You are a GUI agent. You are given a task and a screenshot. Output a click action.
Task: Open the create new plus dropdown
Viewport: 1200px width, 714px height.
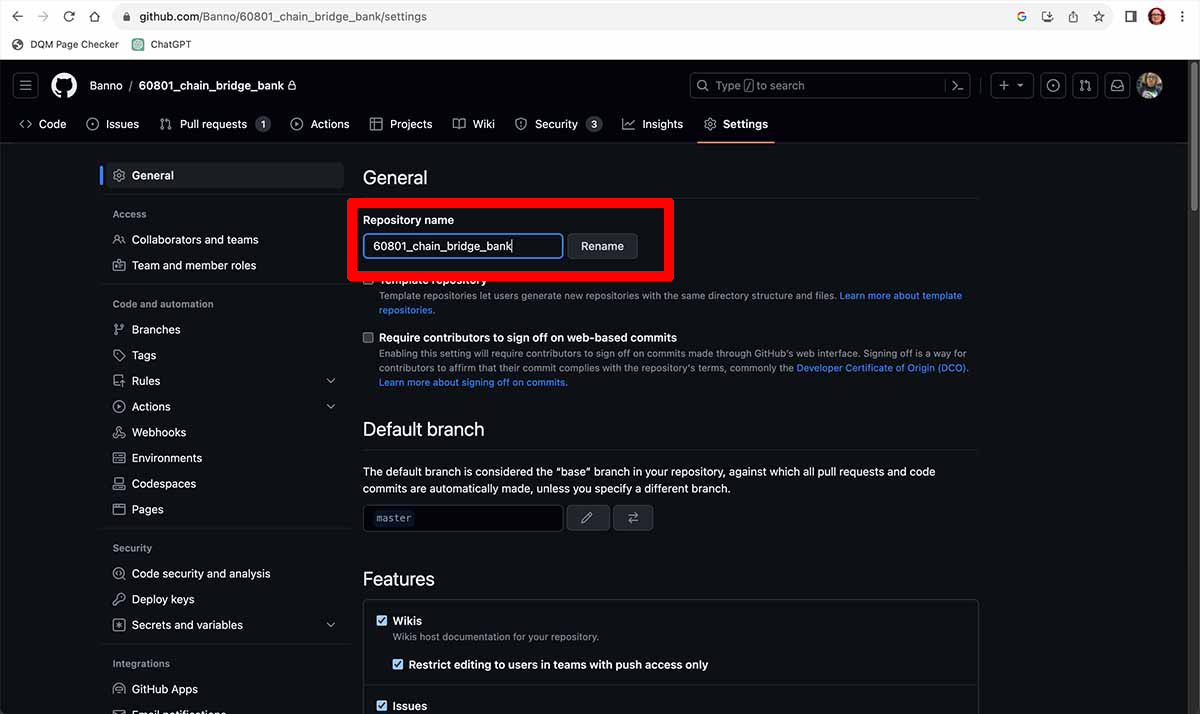coord(1011,86)
